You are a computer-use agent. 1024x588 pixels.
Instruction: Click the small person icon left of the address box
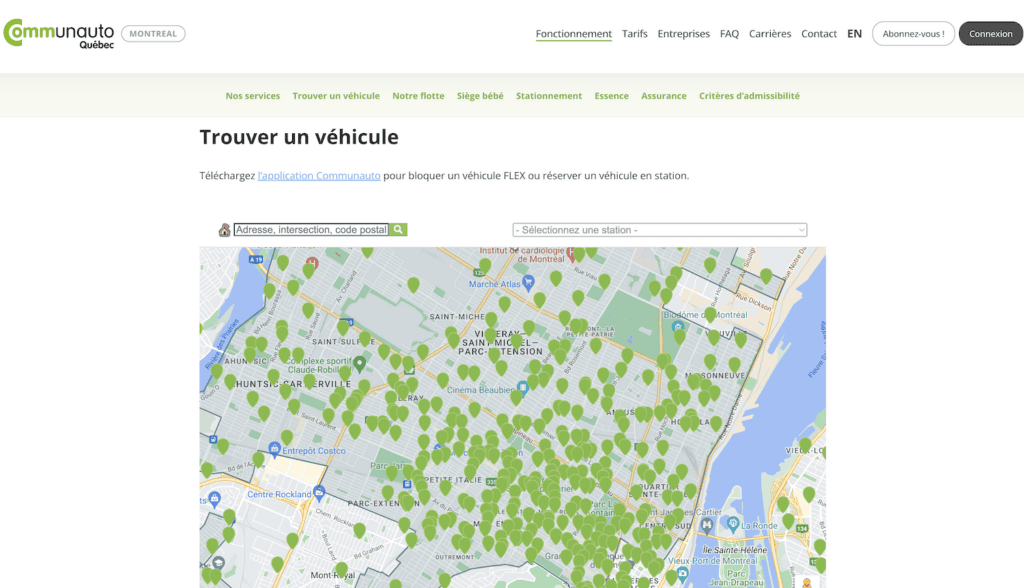[224, 229]
